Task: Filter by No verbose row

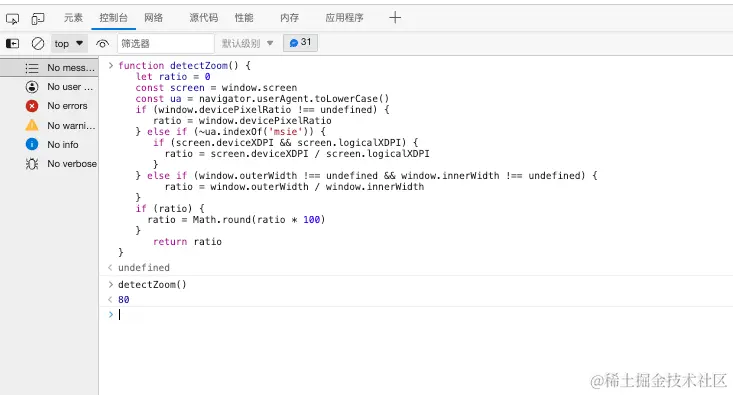Action: pyautogui.click(x=49, y=164)
